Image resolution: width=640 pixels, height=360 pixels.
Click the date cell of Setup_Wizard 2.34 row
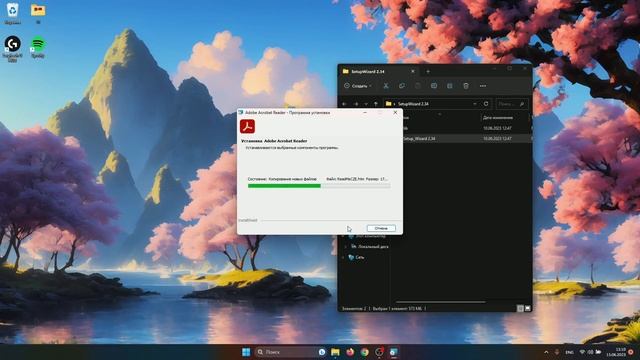tap(497, 138)
